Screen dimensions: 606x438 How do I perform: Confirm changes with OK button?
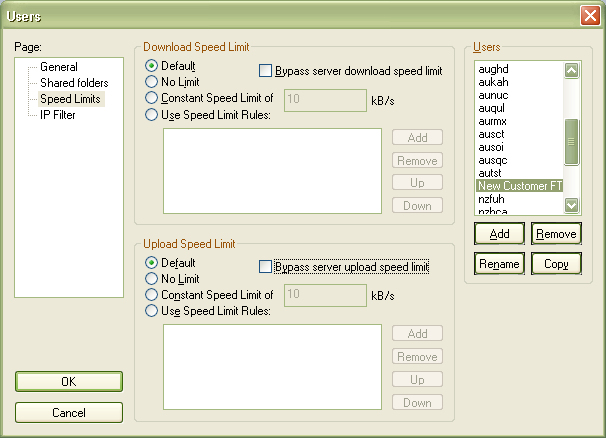(69, 382)
